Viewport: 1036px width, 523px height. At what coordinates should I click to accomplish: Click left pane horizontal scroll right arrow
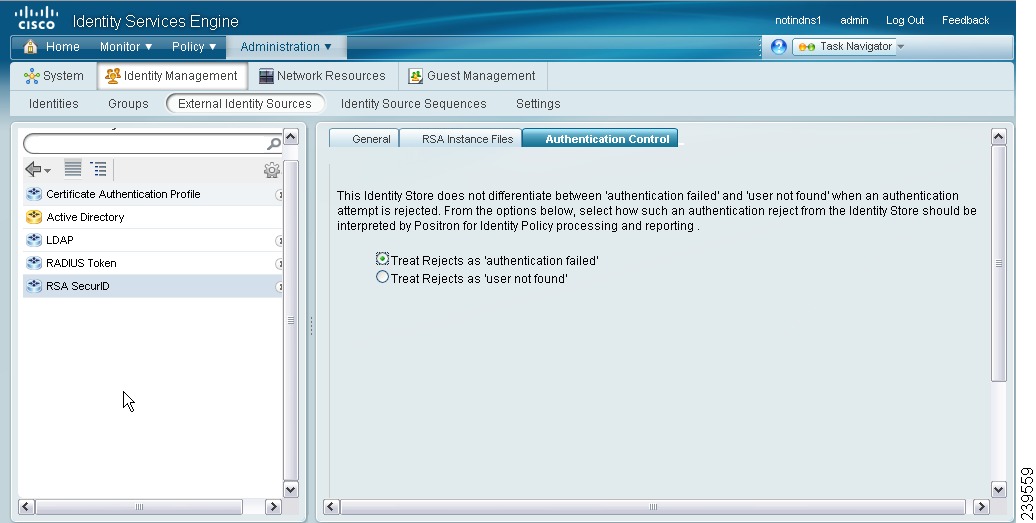pos(273,506)
